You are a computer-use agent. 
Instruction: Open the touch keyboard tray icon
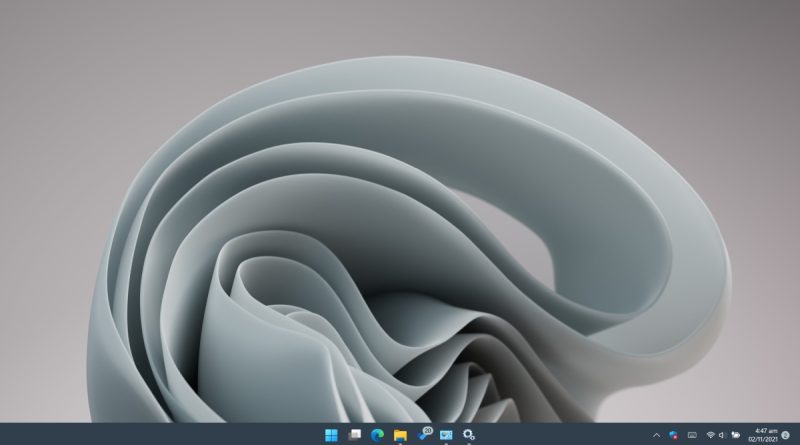point(692,435)
